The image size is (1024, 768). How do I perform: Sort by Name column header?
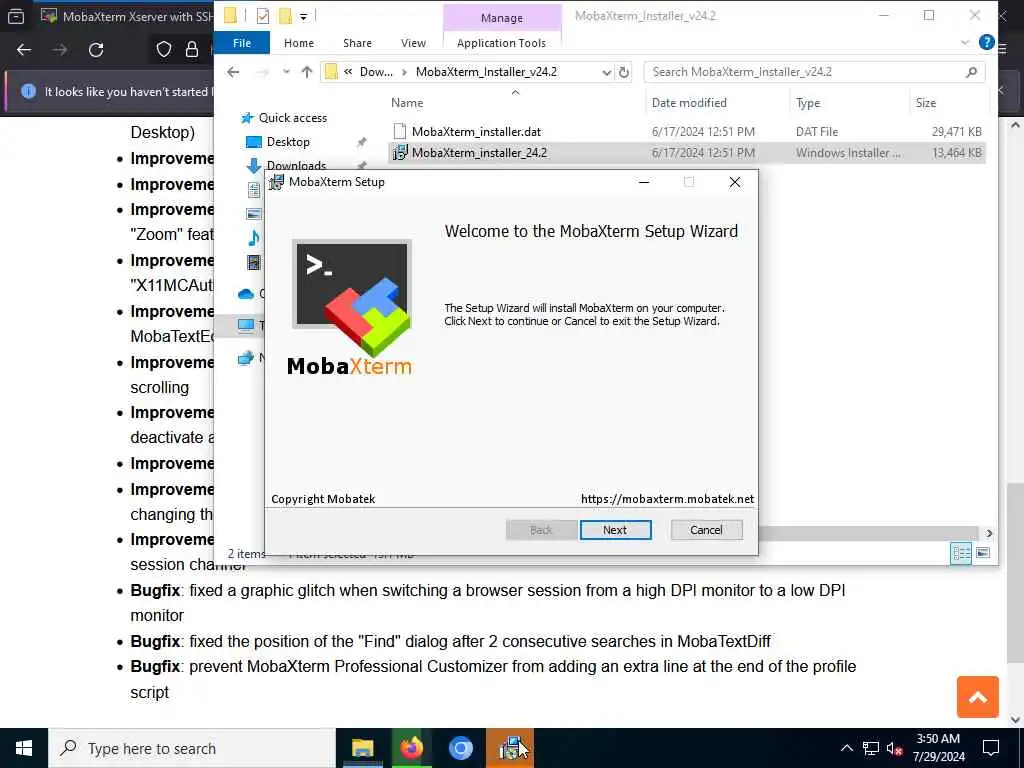coord(407,103)
